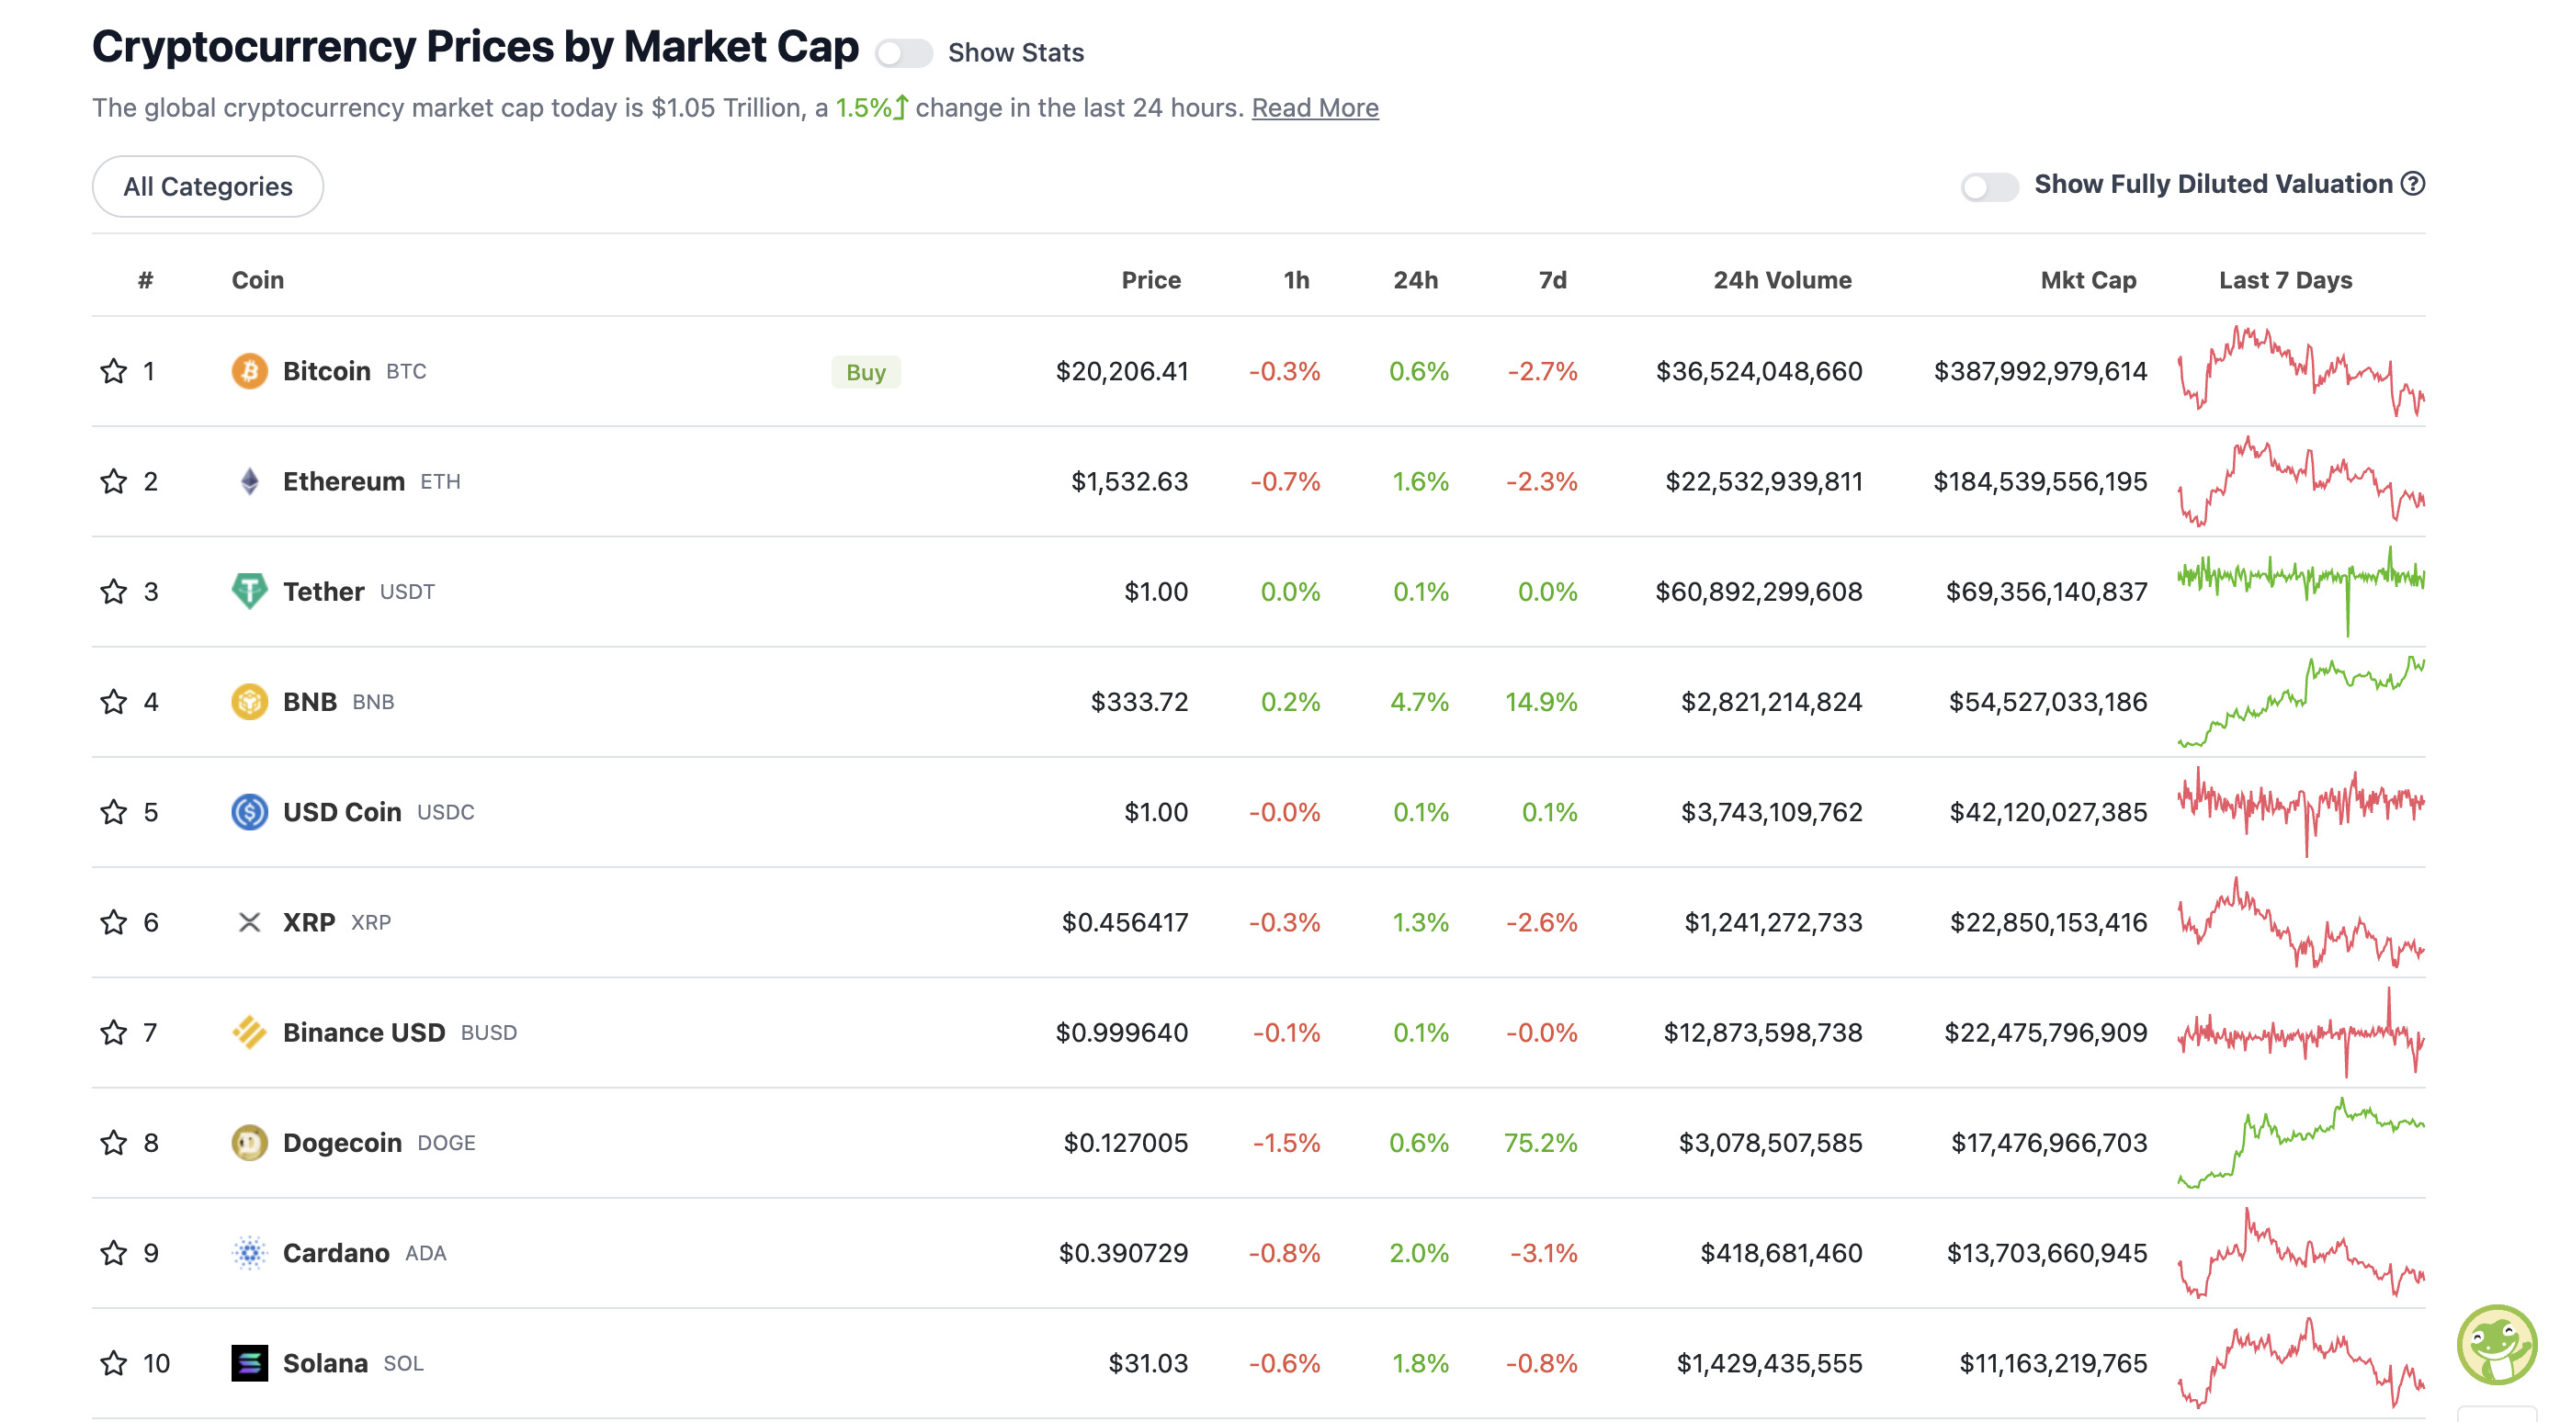Star Bitcoin as a favorite
The image size is (2560, 1422).
(114, 371)
